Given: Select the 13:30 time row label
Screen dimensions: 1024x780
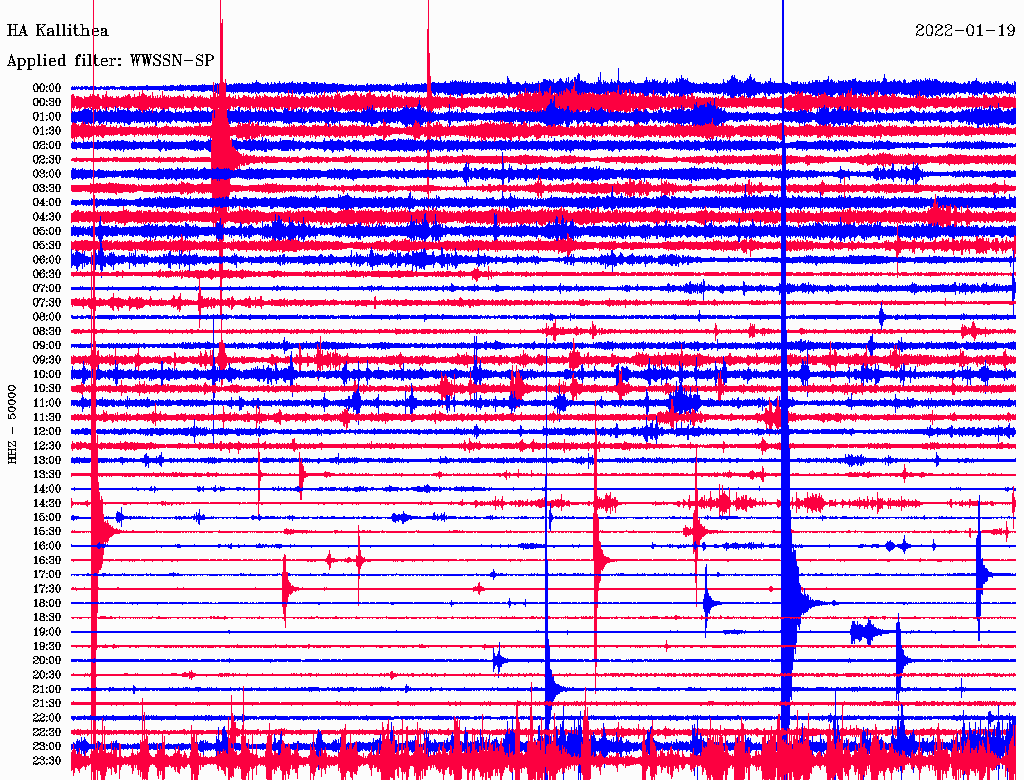Looking at the screenshot, I should pos(47,475).
